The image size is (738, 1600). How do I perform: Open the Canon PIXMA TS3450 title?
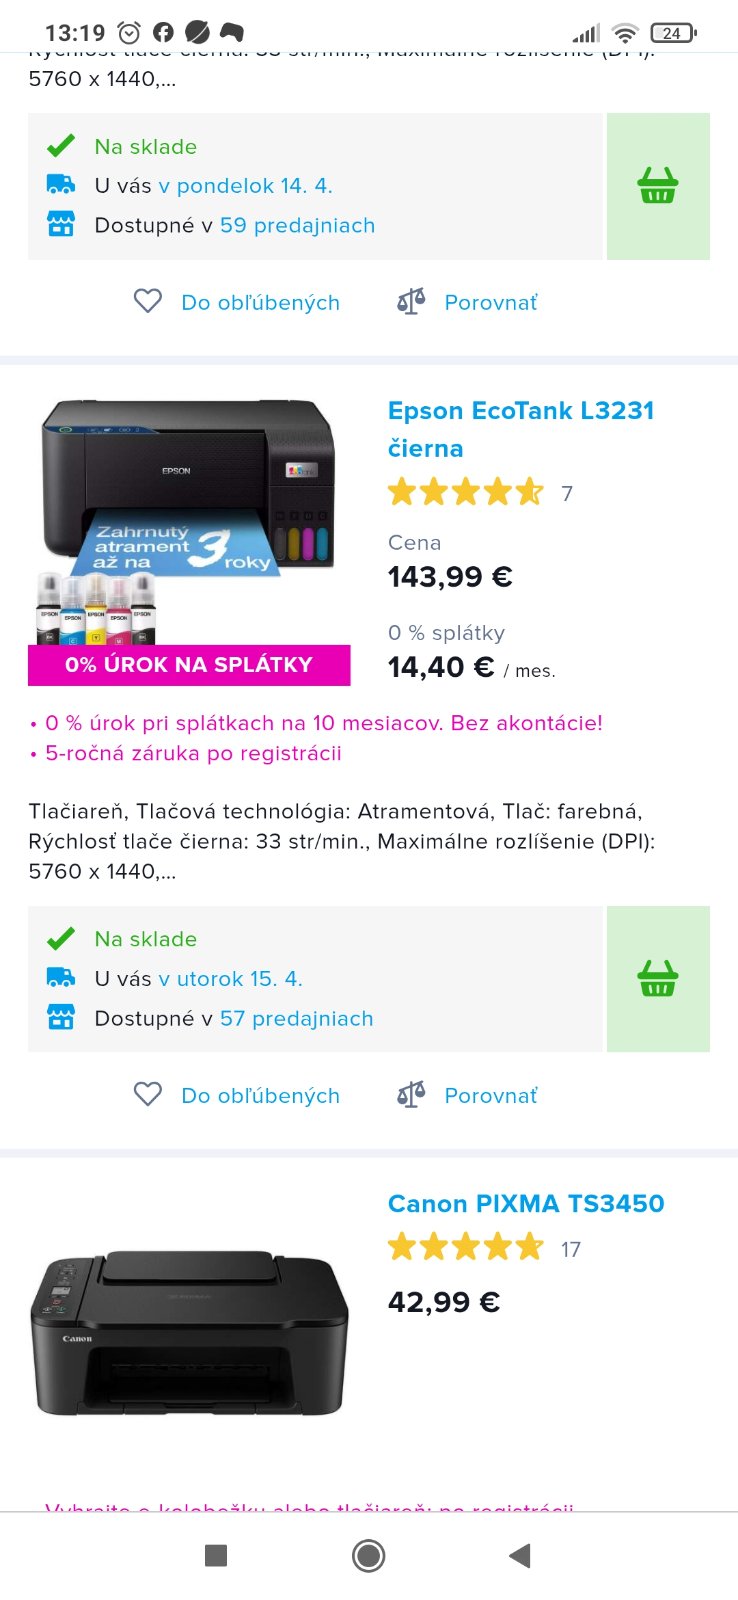point(526,1203)
